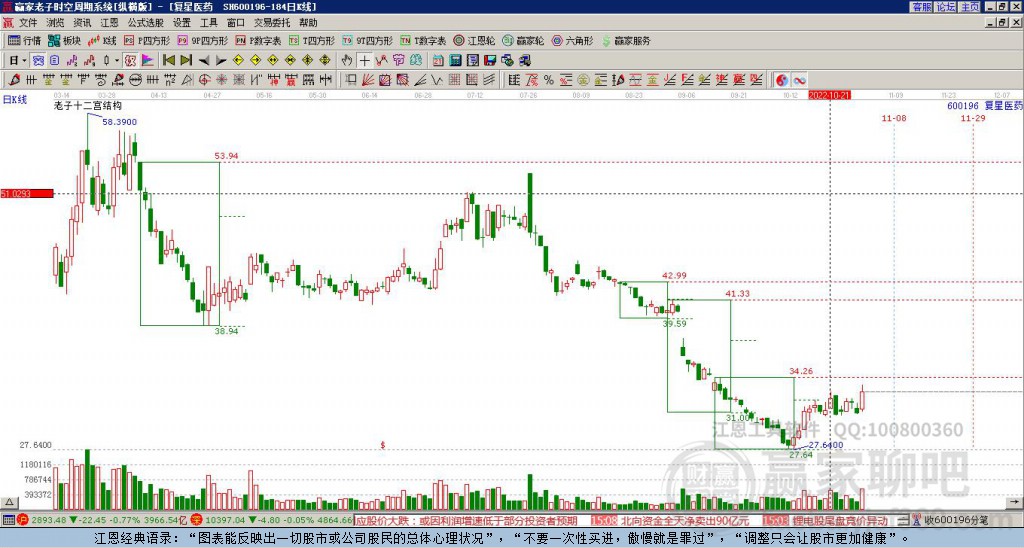Click the 27.6400 low price label on the chart
The image size is (1024, 548).
(826, 445)
